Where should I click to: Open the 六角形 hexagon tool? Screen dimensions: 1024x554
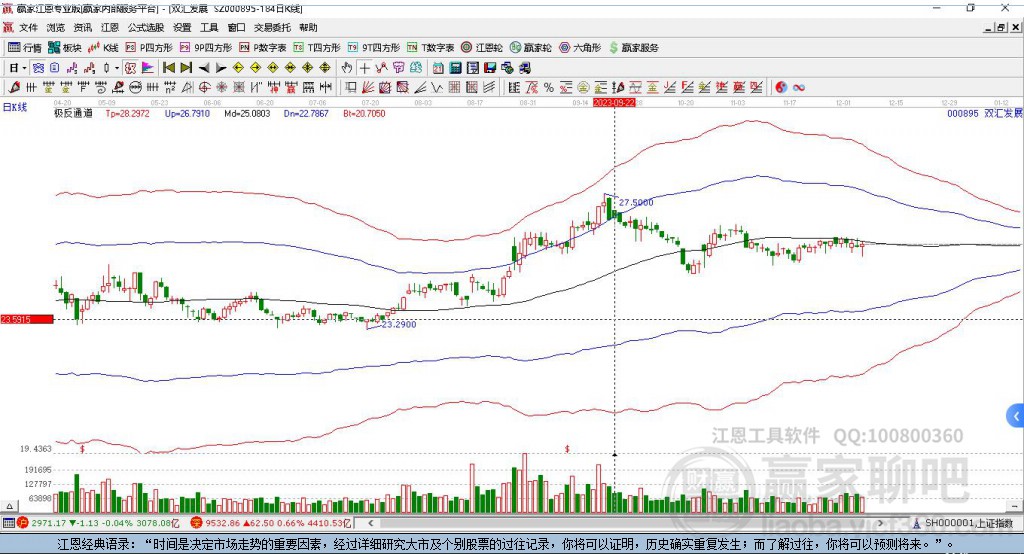[580, 48]
